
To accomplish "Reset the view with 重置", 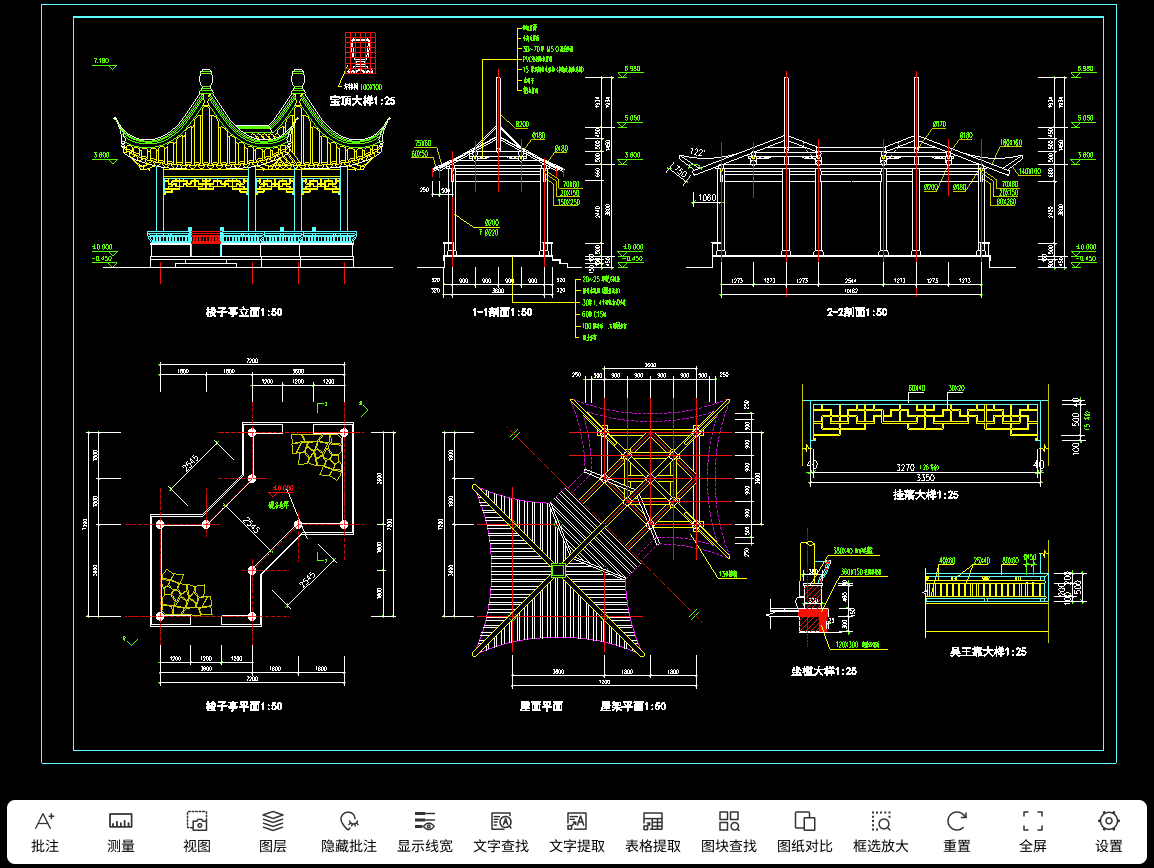I will click(957, 831).
